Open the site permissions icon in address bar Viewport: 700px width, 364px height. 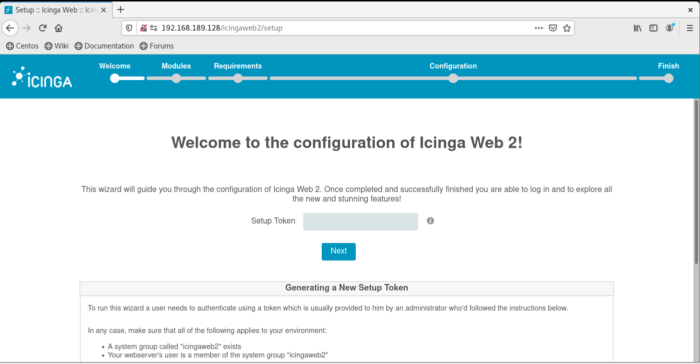click(154, 28)
